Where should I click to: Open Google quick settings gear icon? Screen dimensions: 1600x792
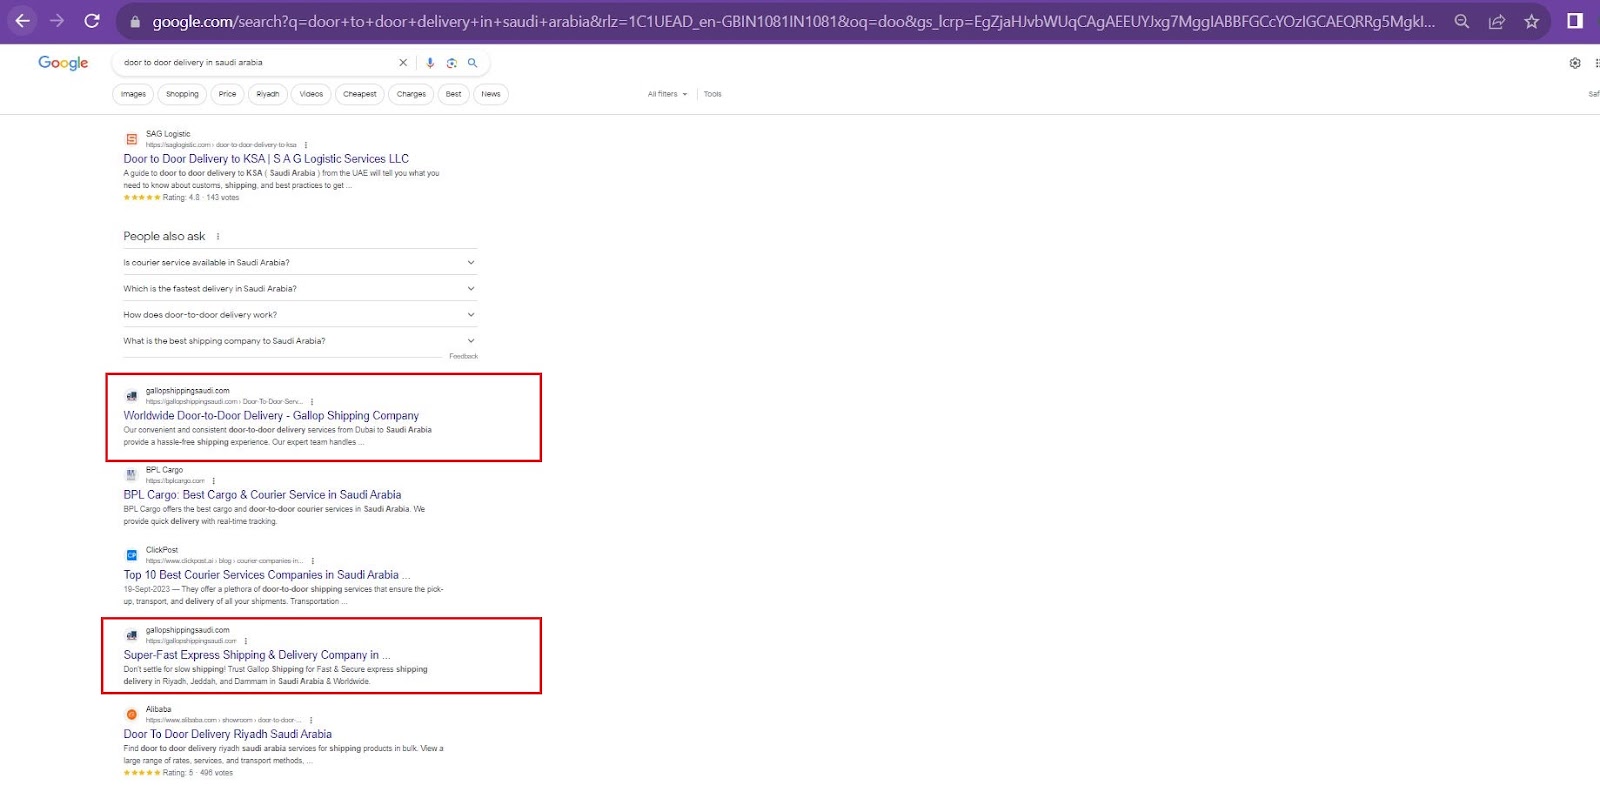[x=1575, y=63]
